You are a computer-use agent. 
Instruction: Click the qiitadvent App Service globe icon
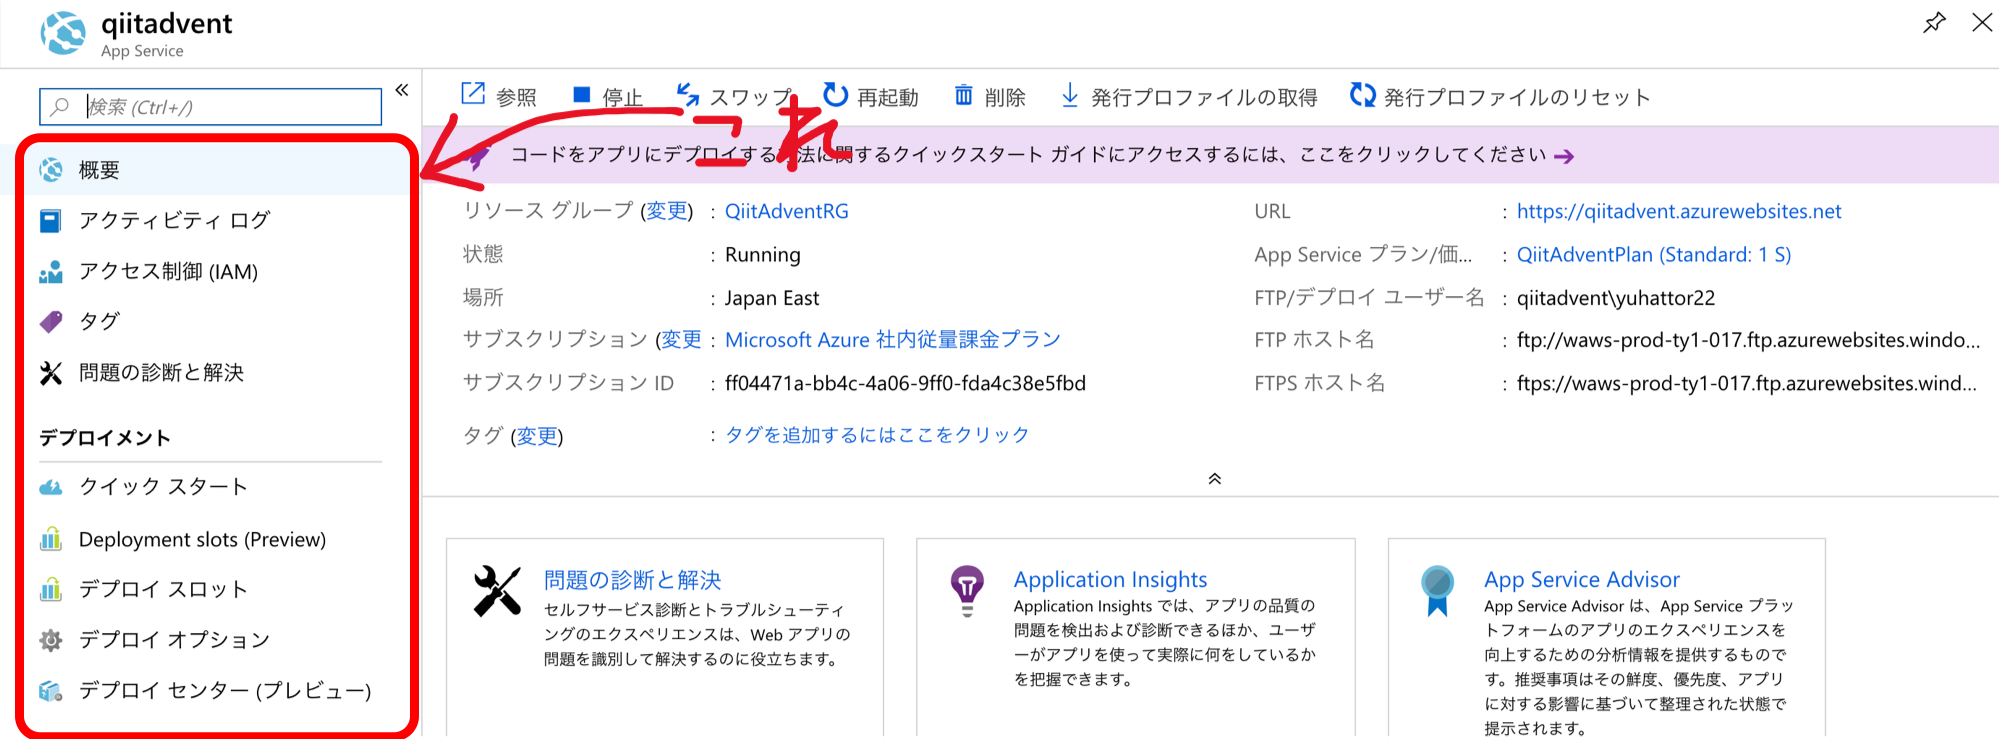tap(63, 33)
